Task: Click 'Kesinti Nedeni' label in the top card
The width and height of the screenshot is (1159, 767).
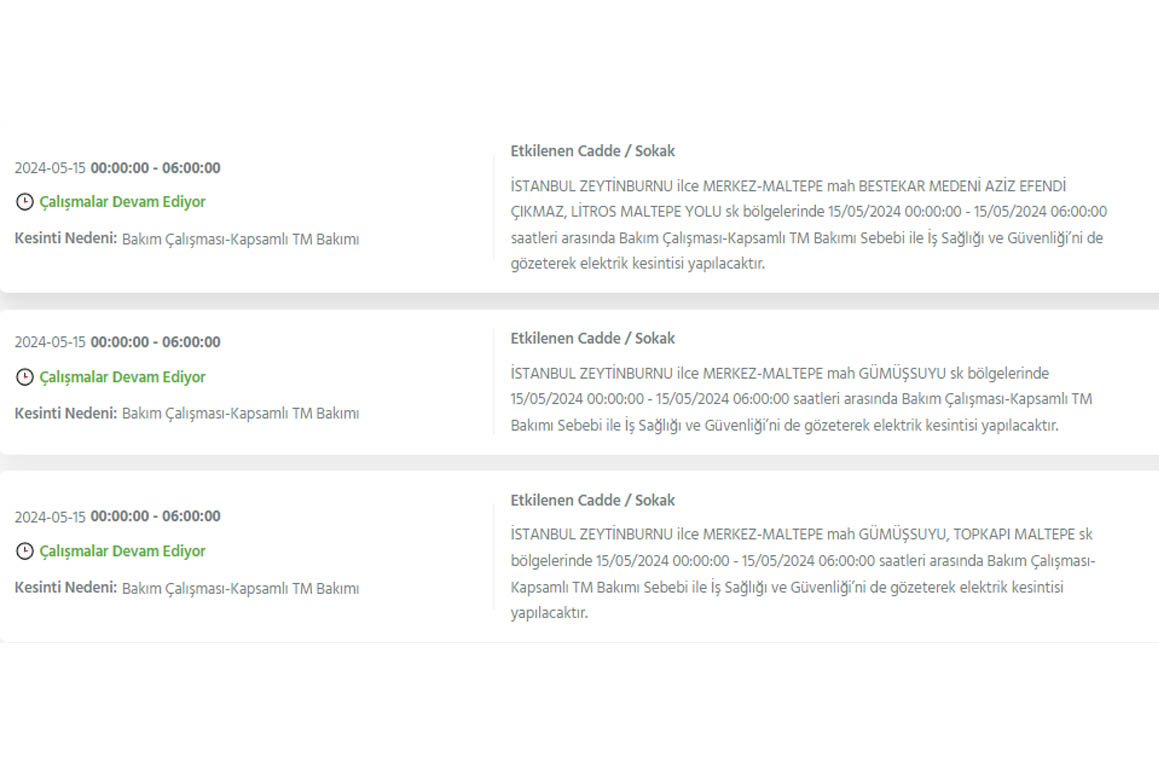Action: 65,239
